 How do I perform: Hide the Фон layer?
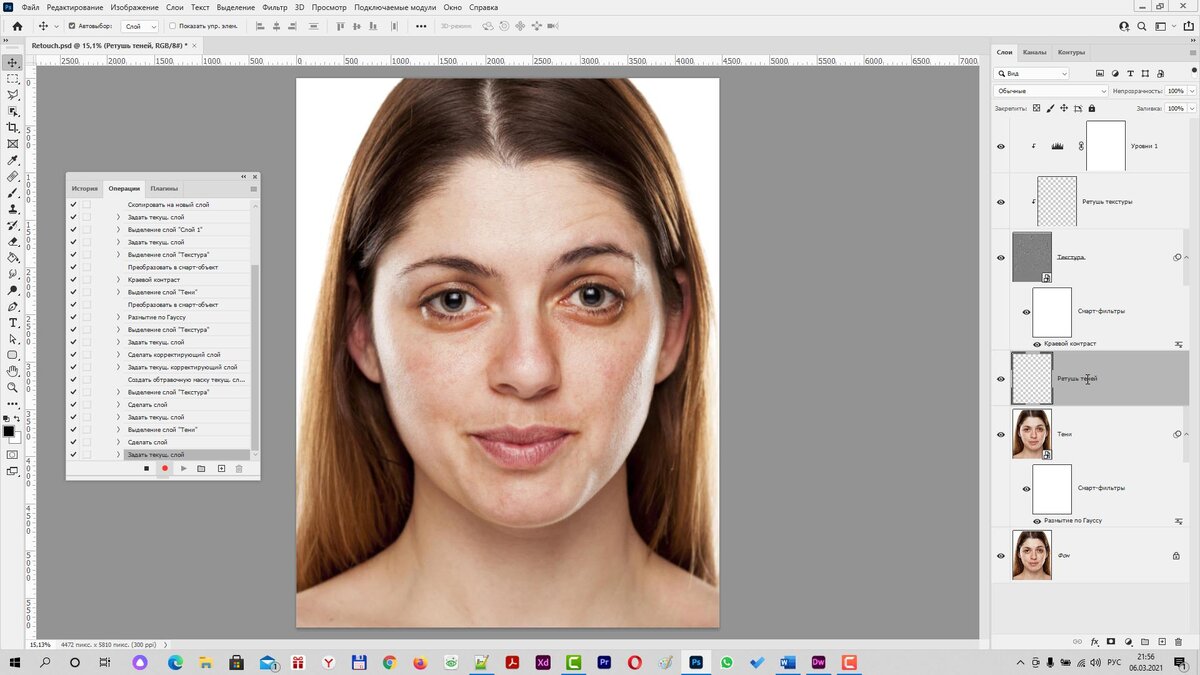(1001, 555)
